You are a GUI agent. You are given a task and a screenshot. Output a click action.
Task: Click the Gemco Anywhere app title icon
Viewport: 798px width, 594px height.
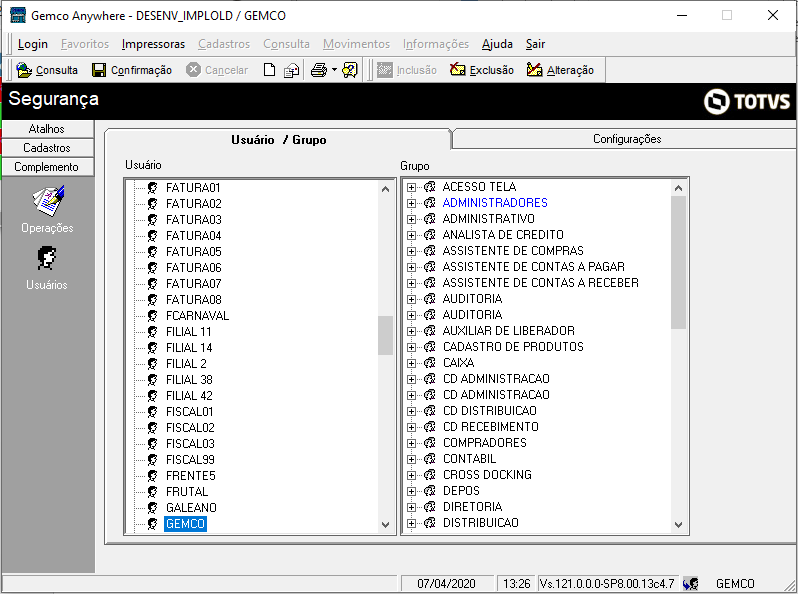[x=18, y=15]
